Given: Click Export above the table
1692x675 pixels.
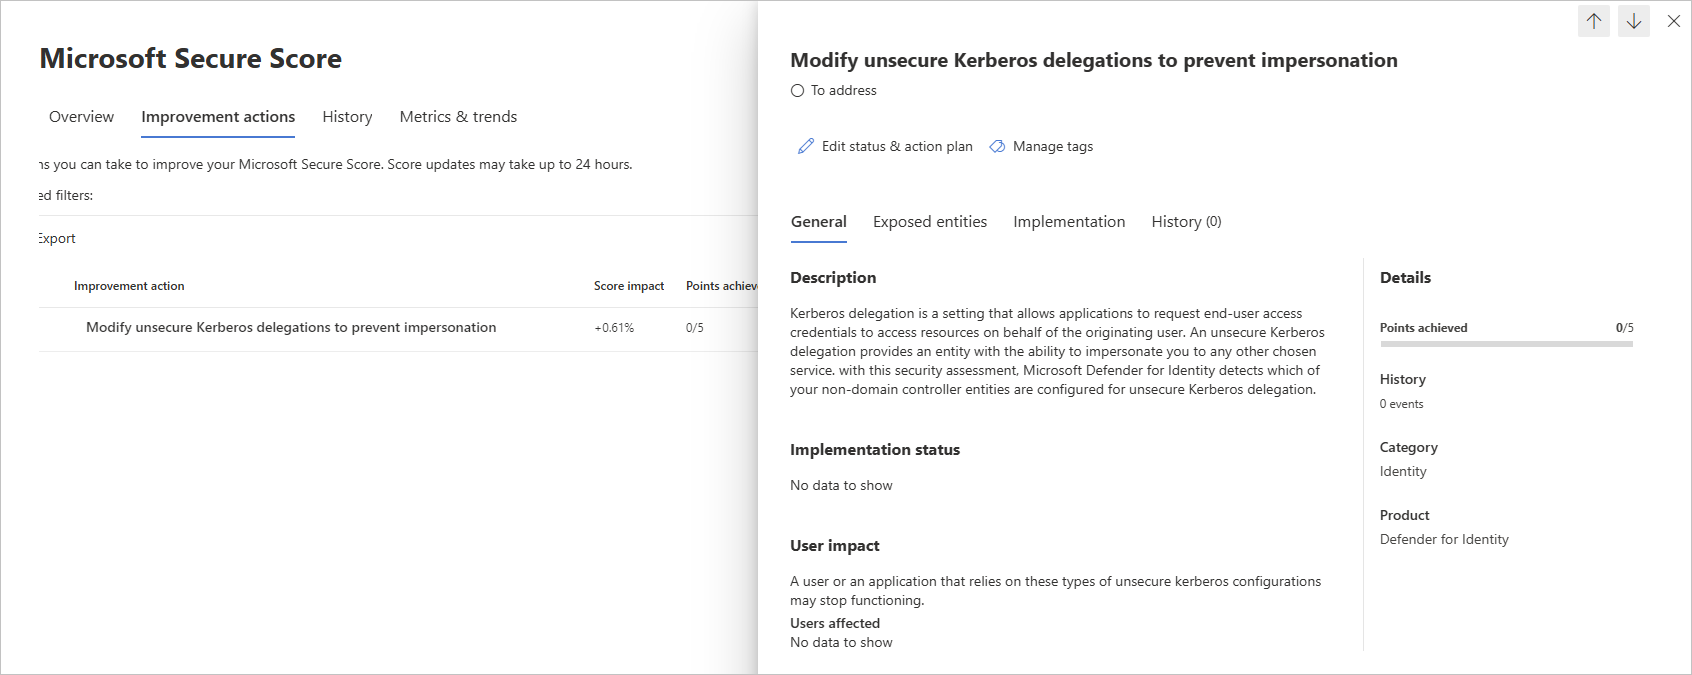Looking at the screenshot, I should pyautogui.click(x=57, y=238).
